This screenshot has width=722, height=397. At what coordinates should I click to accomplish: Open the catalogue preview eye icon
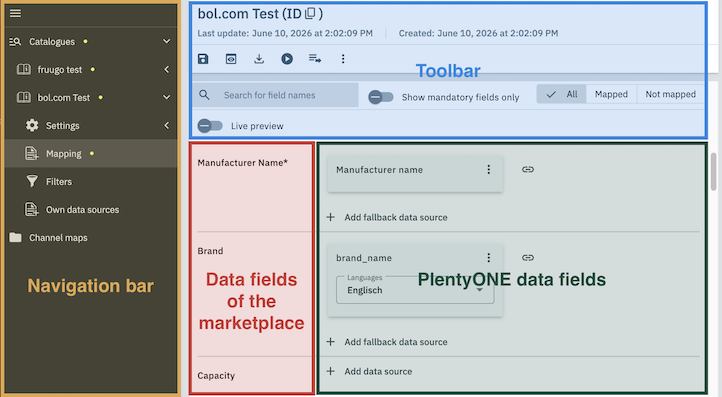pos(231,59)
